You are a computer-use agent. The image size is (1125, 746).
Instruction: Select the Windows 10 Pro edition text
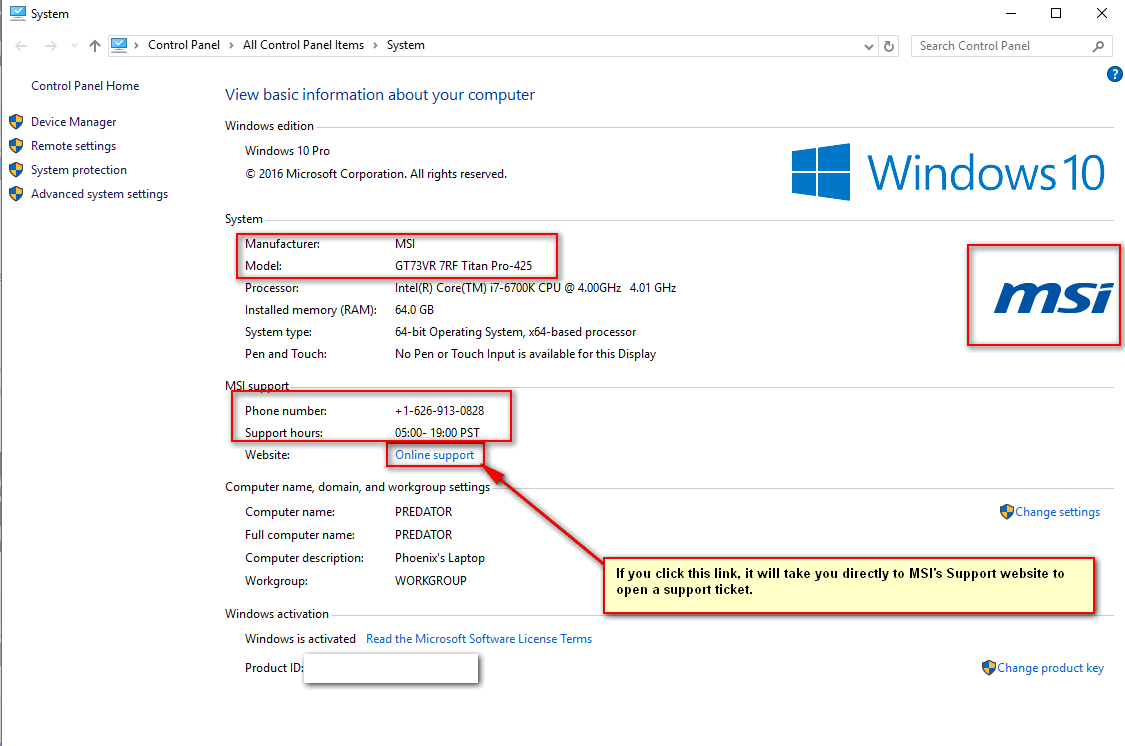click(287, 151)
